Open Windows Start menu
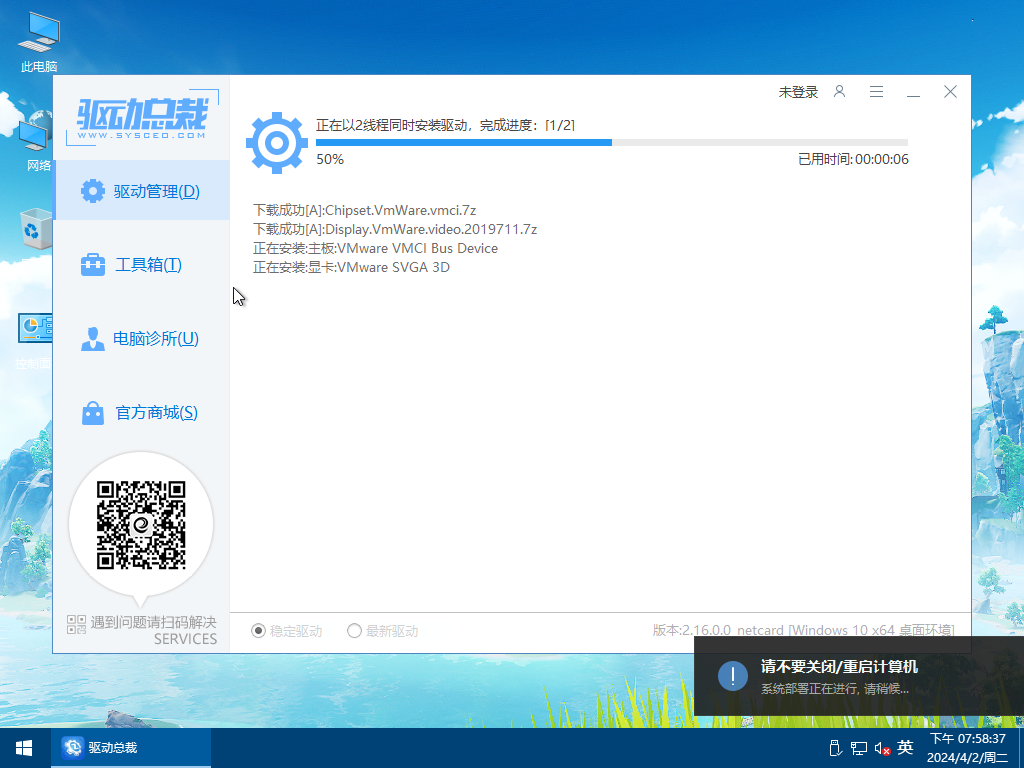The height and width of the screenshot is (768, 1024). tap(23, 747)
